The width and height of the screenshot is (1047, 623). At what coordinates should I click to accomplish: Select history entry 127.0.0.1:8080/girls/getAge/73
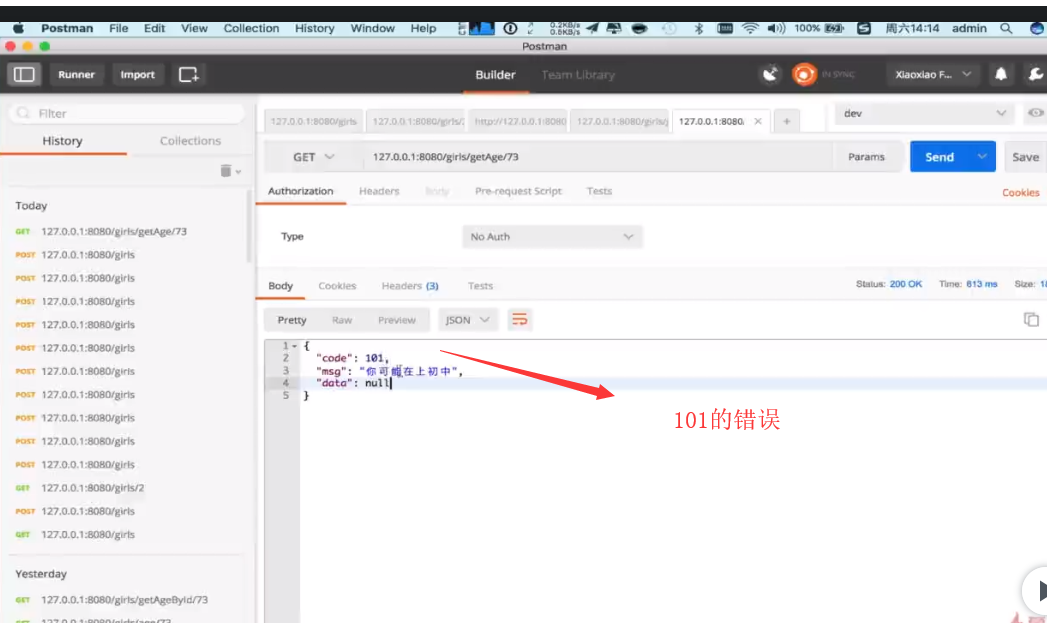114,232
